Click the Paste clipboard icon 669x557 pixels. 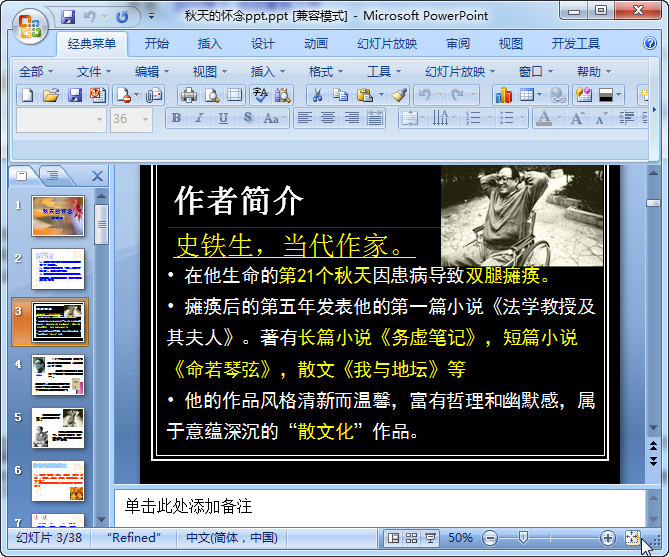click(364, 95)
